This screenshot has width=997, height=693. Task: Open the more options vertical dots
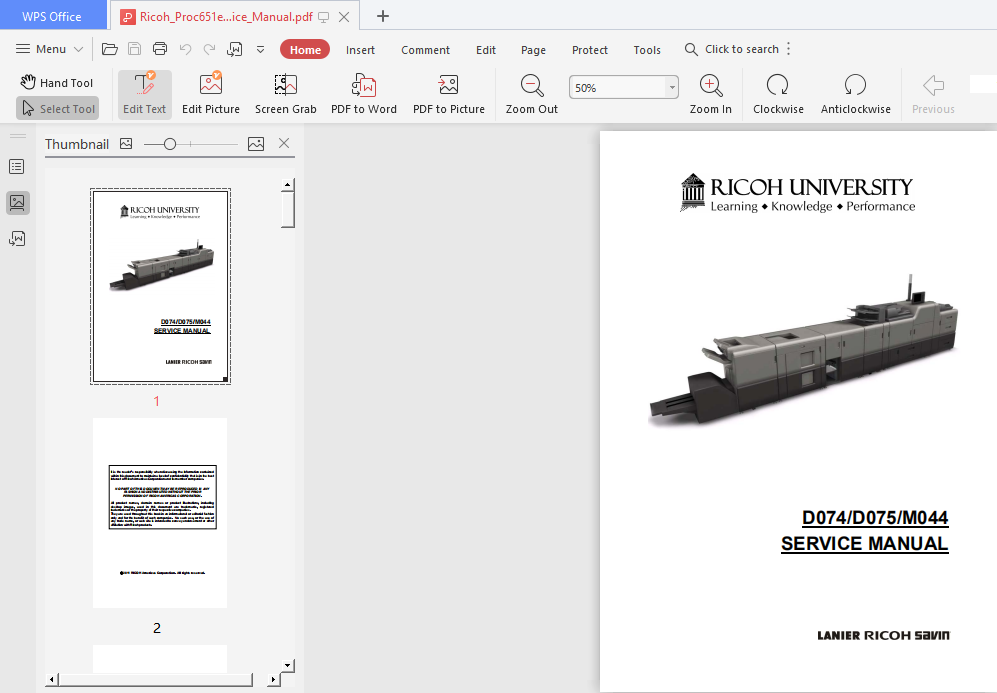click(x=788, y=49)
